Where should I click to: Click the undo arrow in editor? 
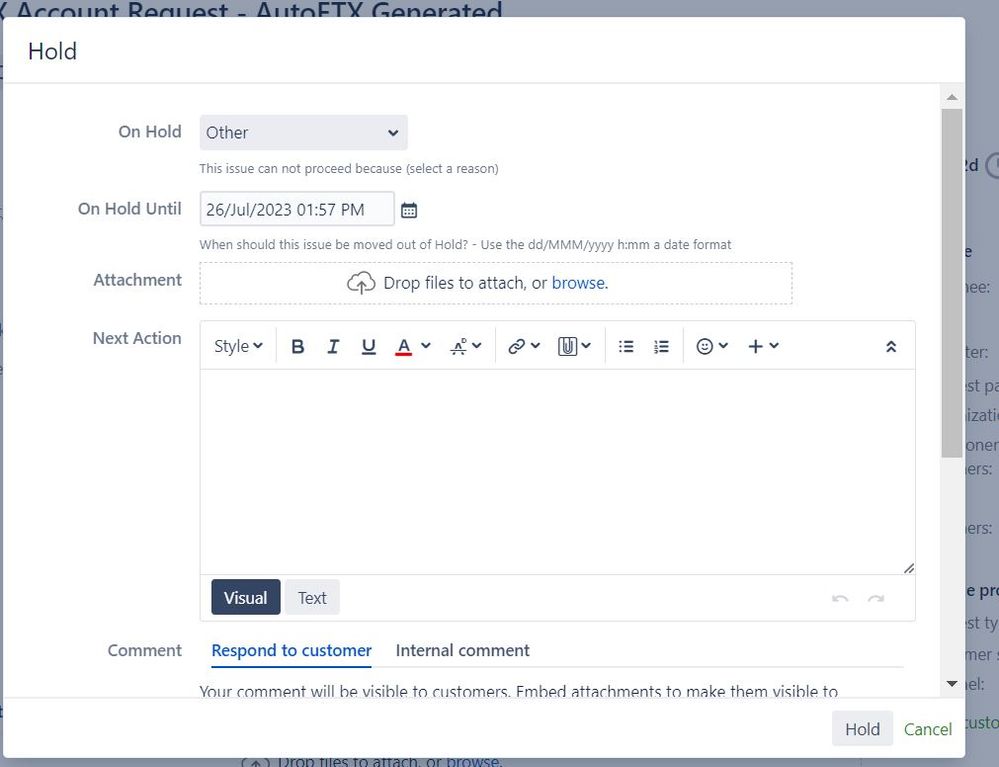[x=840, y=599]
